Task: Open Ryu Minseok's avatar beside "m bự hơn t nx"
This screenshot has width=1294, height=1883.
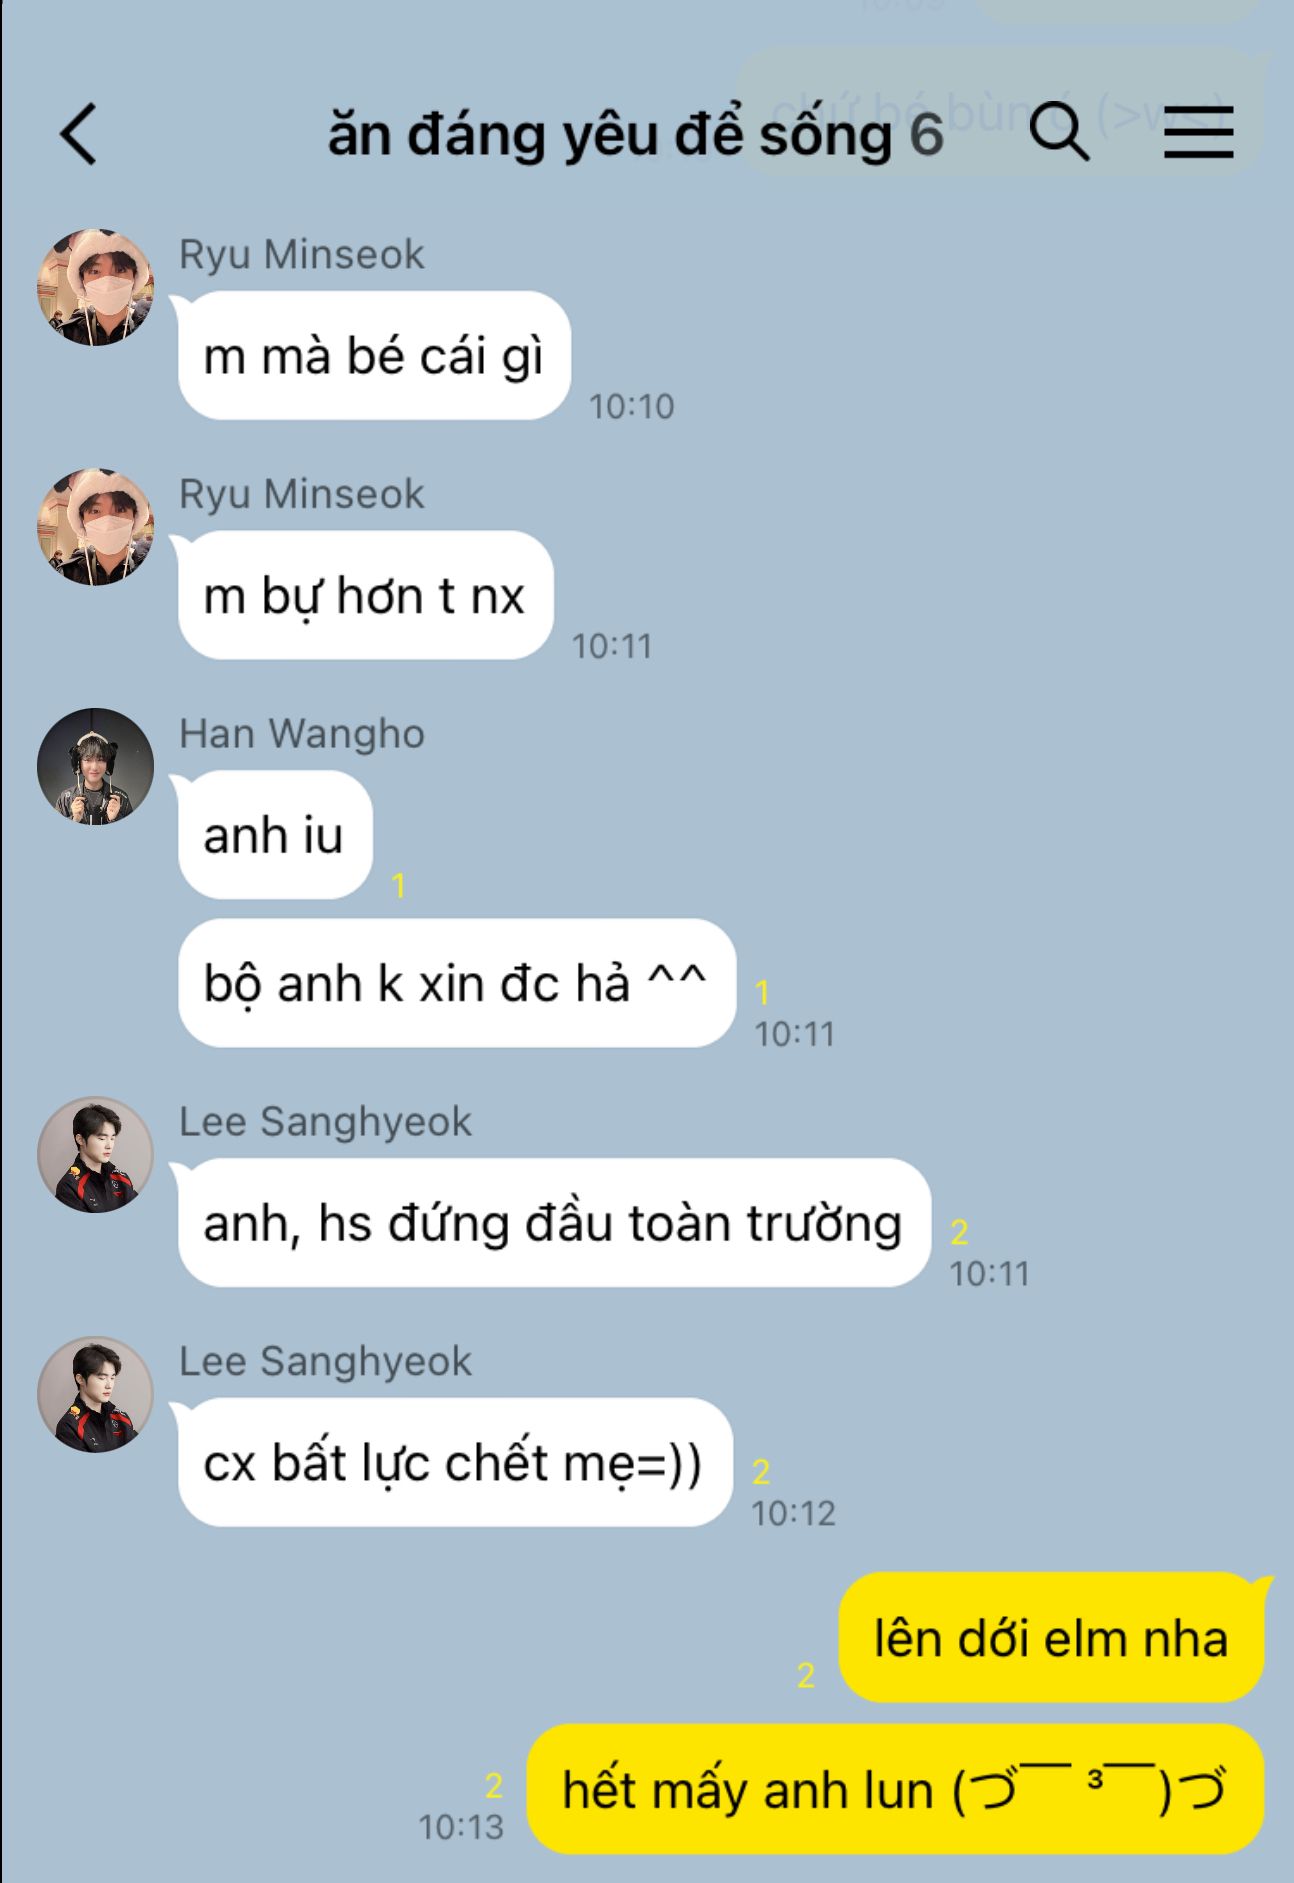Action: point(95,527)
